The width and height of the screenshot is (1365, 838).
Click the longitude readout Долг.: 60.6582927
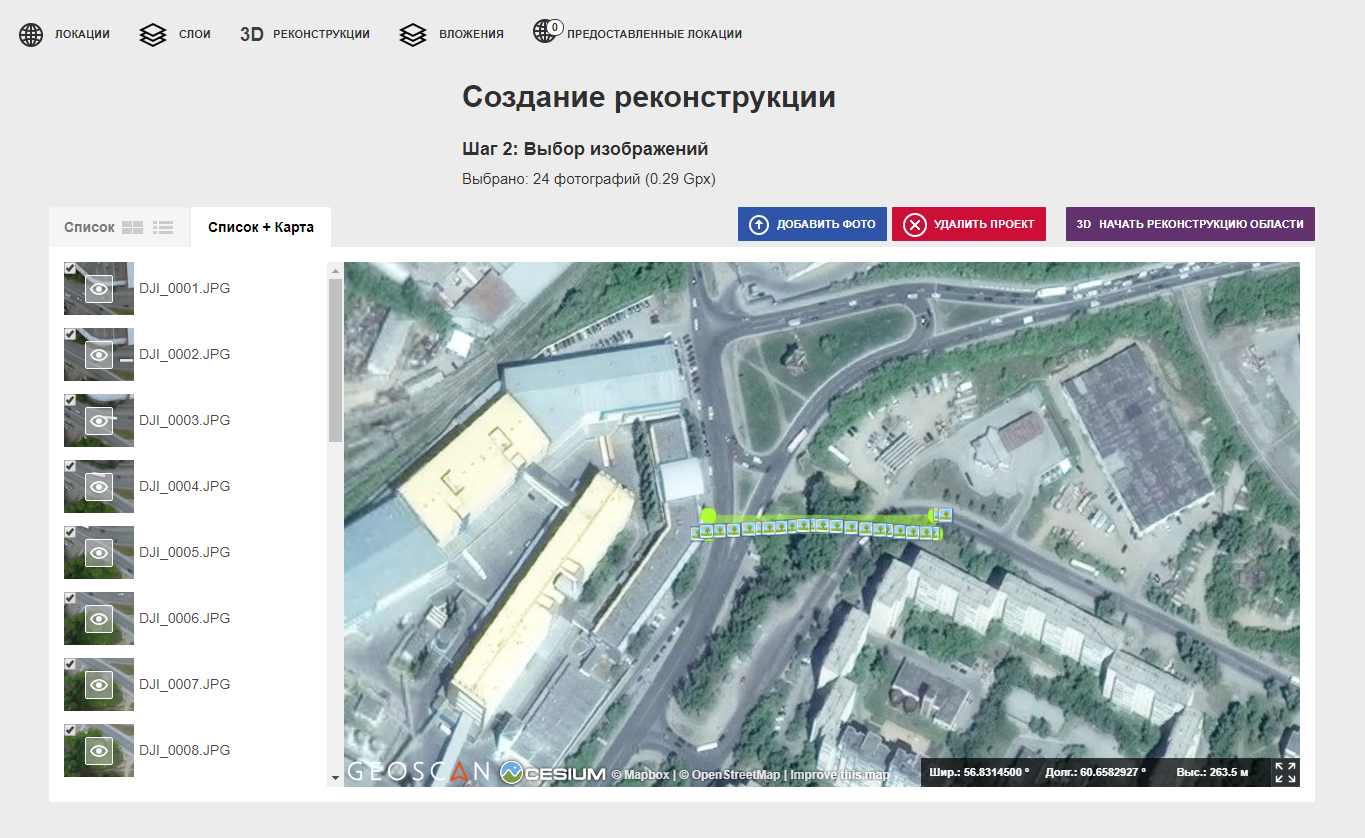tap(1096, 772)
